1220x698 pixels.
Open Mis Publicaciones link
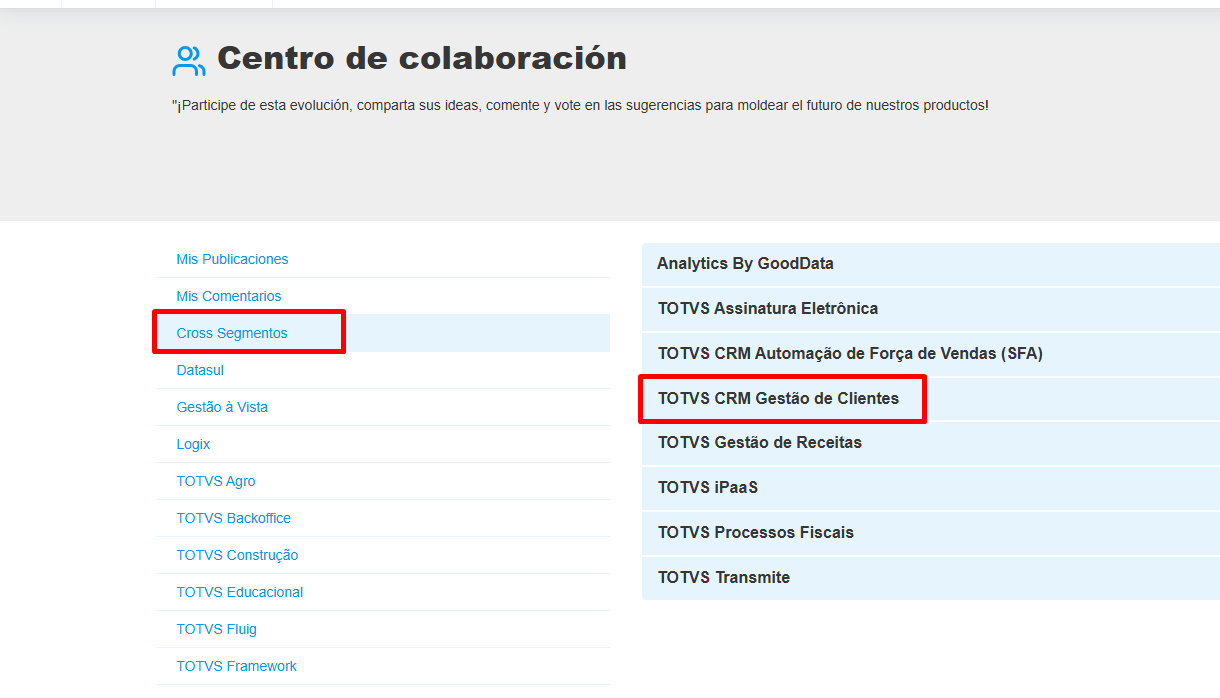[x=232, y=259]
